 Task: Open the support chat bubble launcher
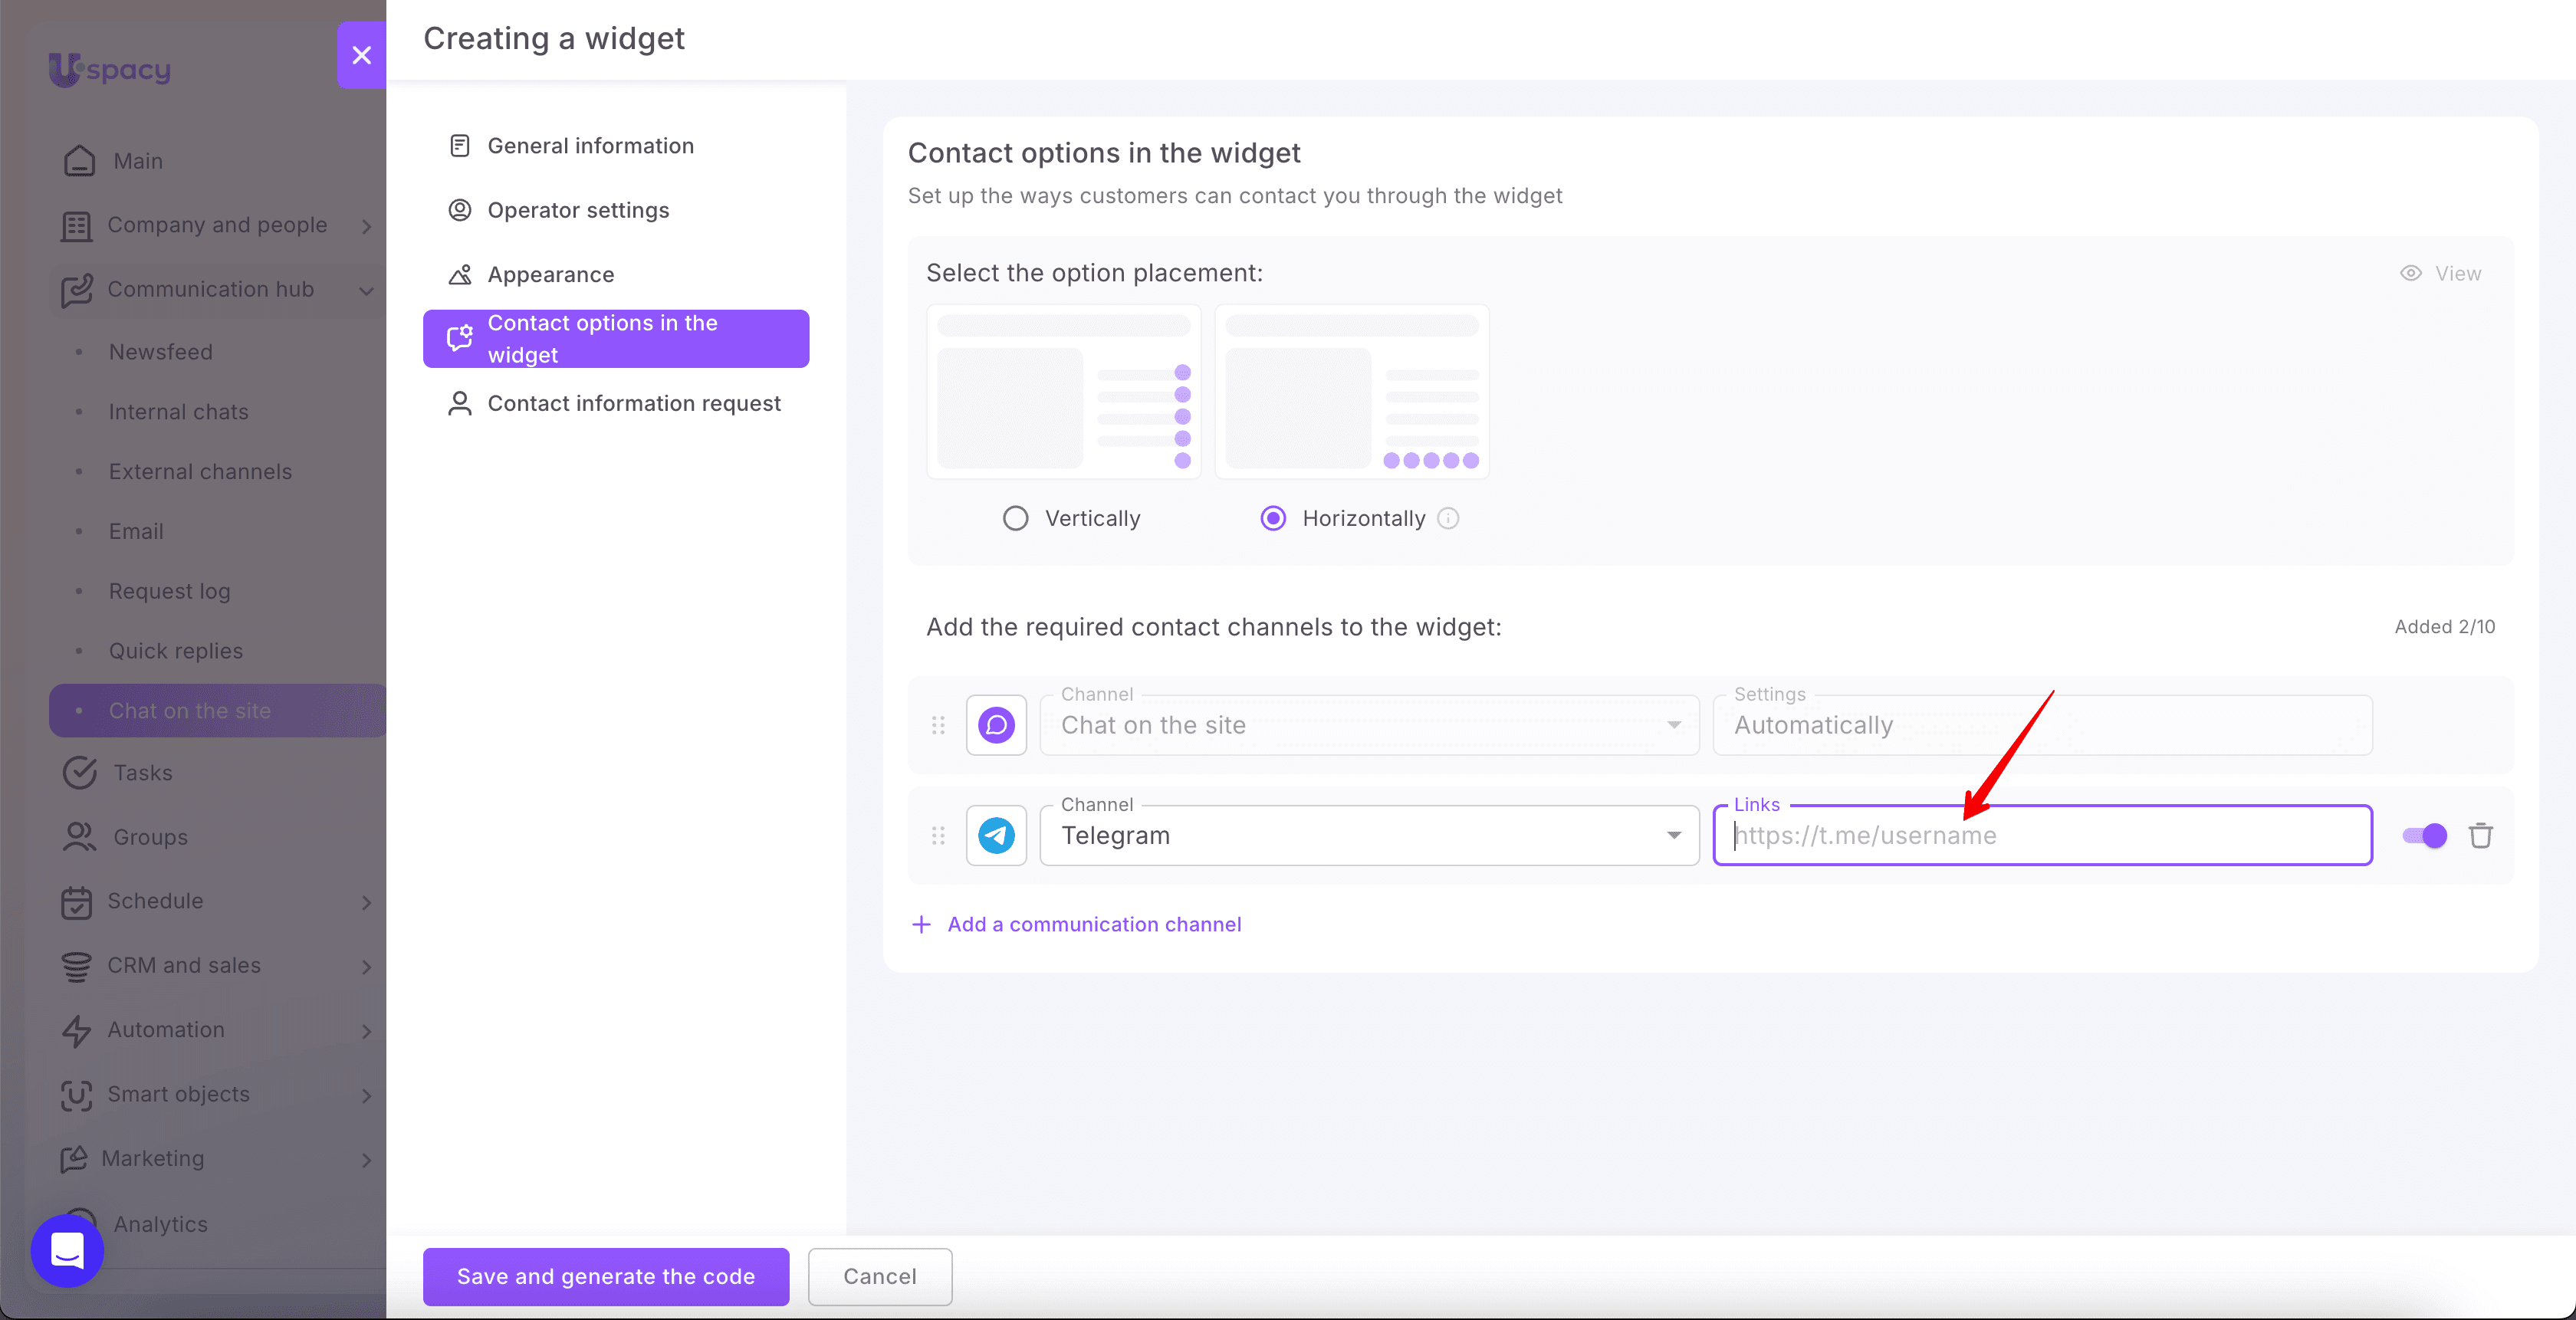[x=67, y=1250]
